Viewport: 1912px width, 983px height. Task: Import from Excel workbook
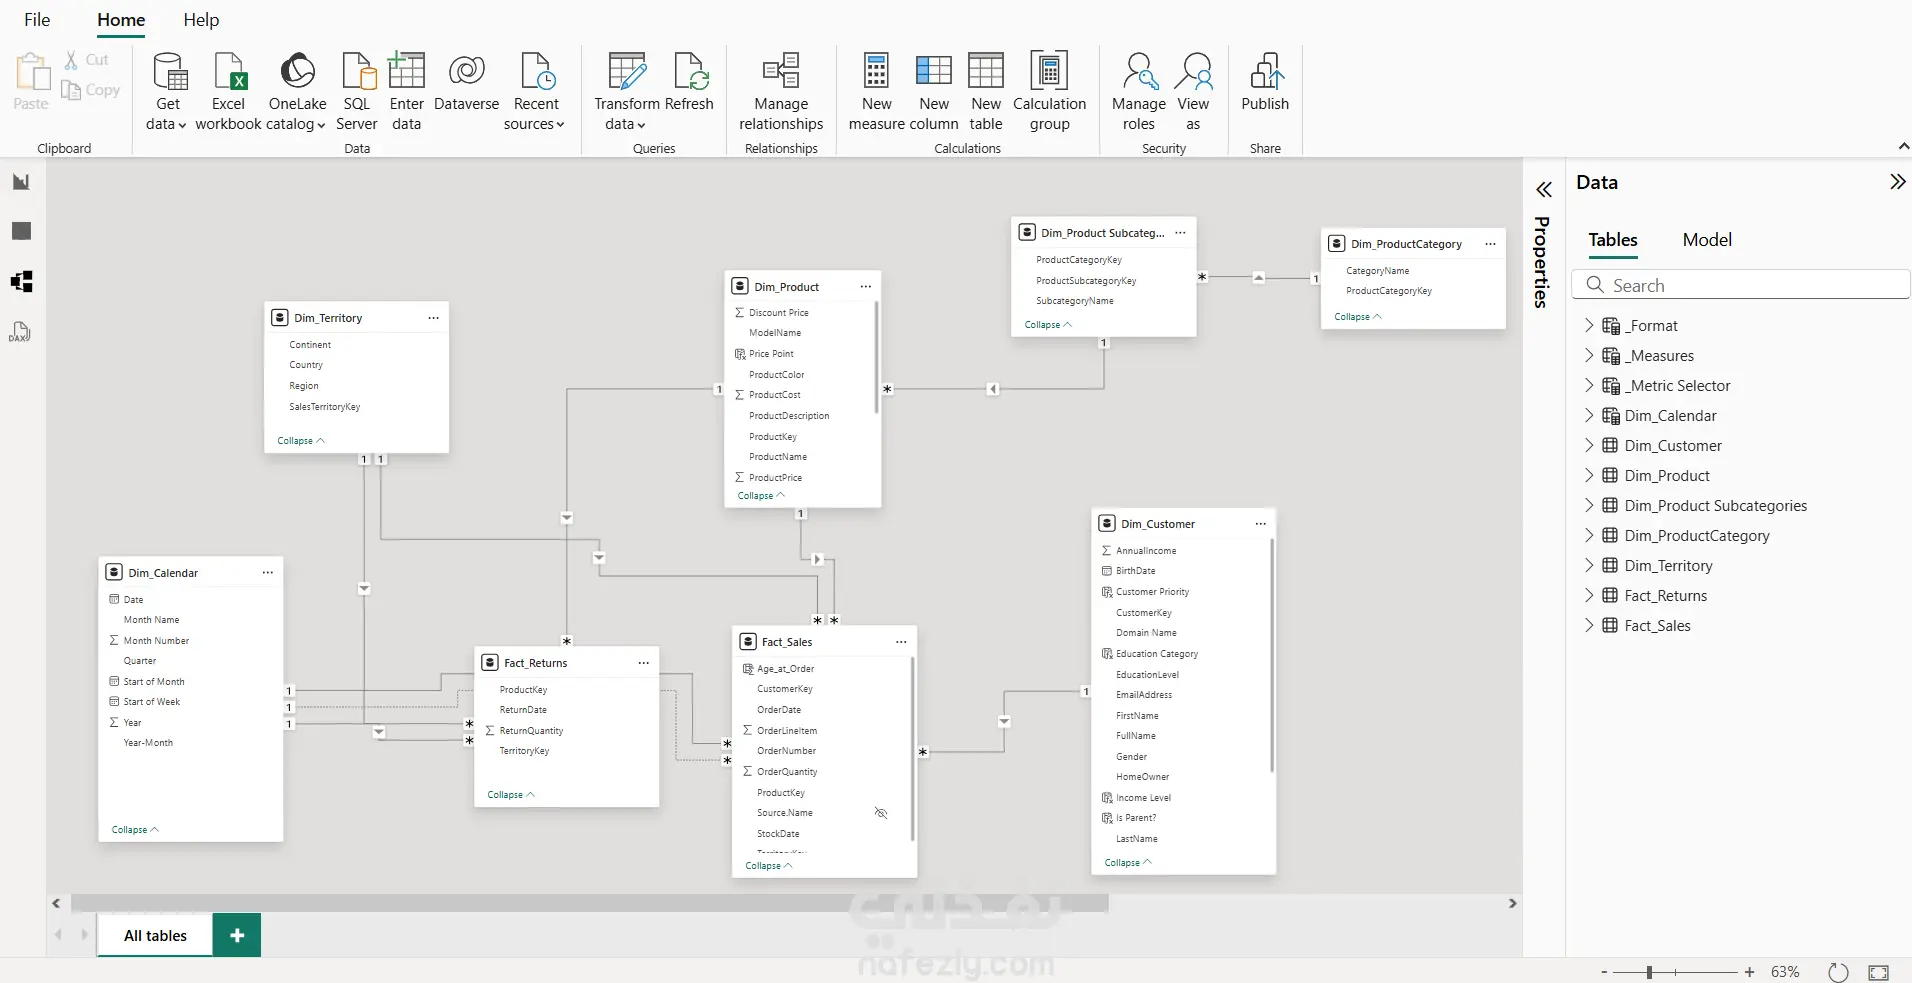click(228, 91)
